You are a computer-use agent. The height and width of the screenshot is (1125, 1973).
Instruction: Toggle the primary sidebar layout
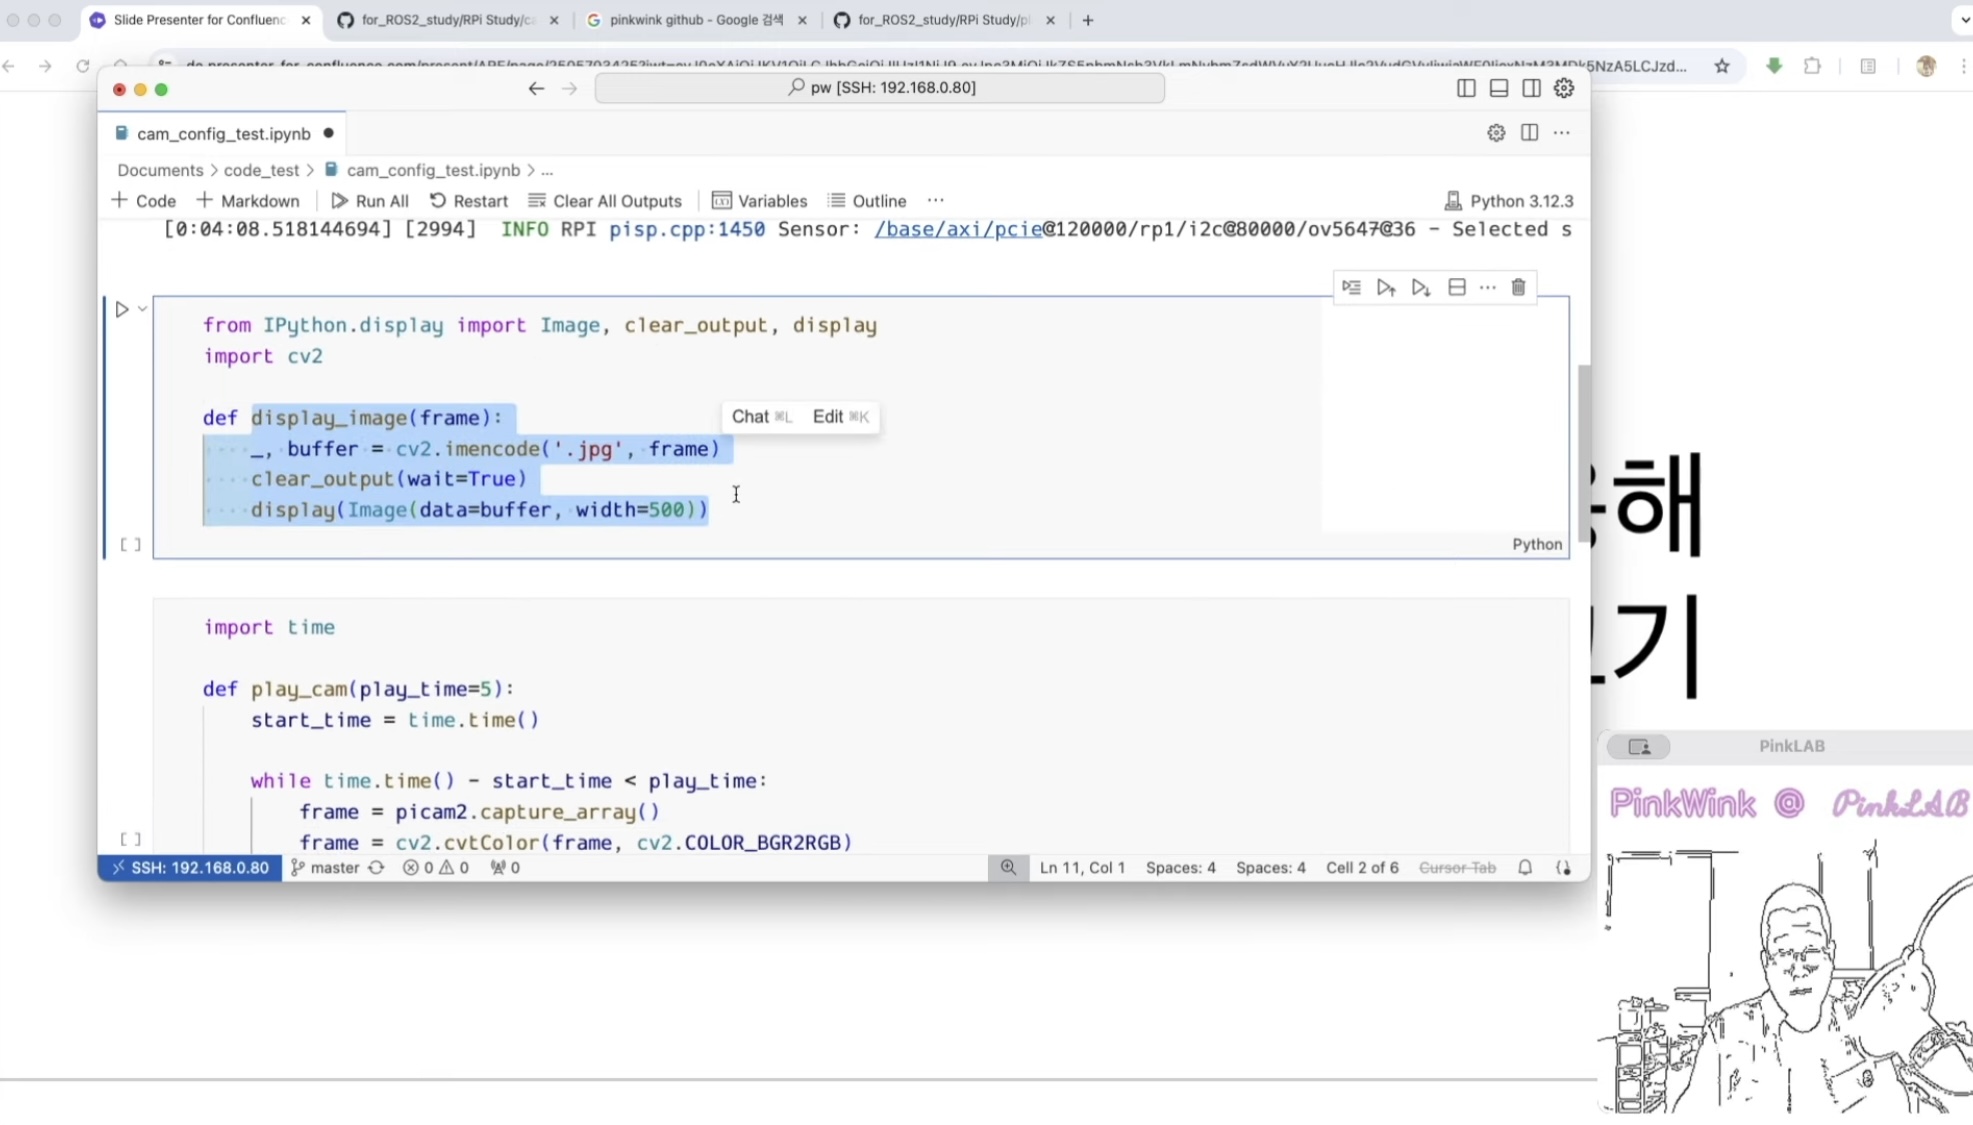[x=1466, y=88]
